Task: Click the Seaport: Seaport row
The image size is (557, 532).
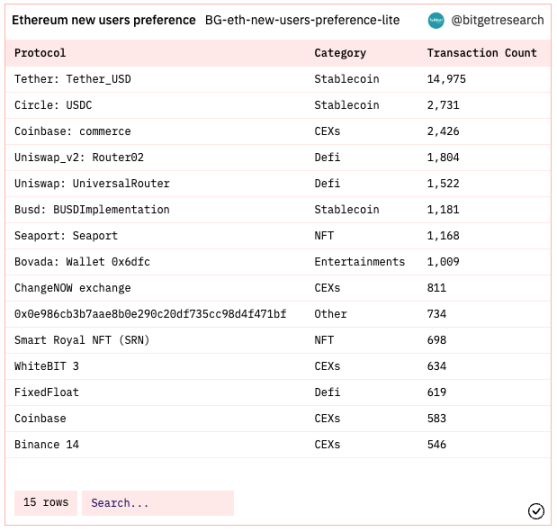Action: click(x=278, y=236)
